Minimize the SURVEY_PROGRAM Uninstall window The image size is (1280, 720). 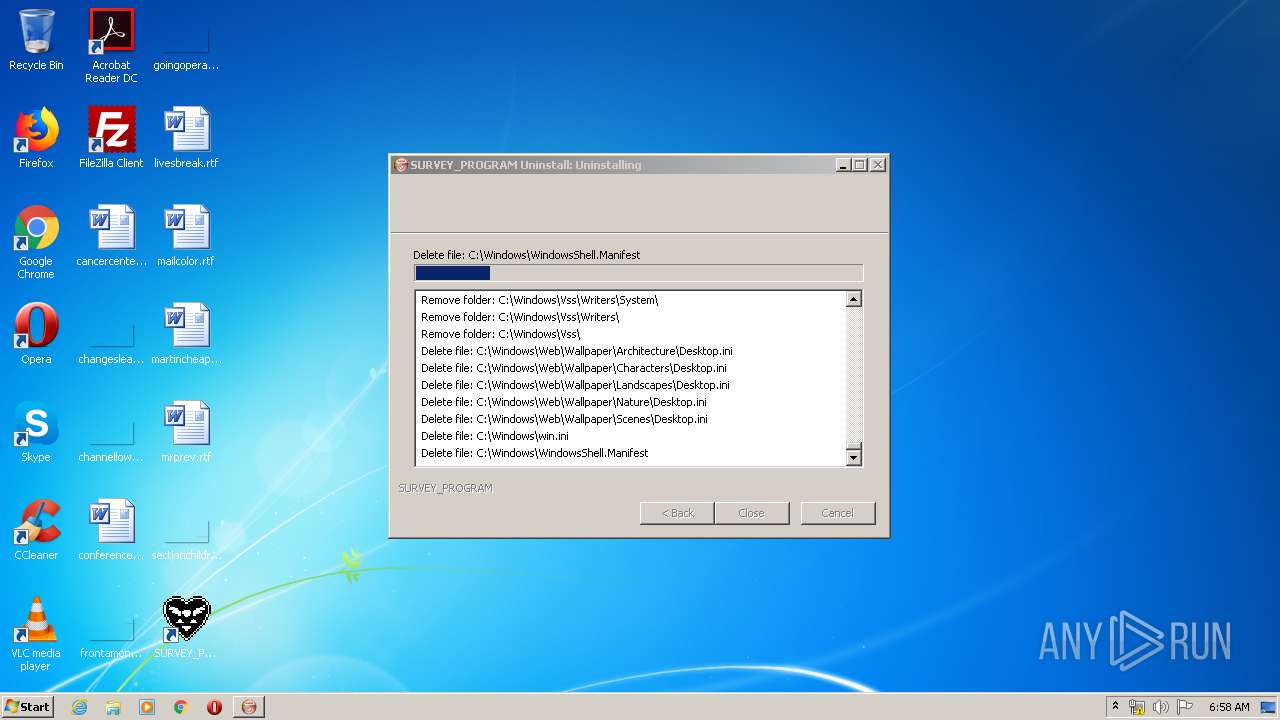843,165
